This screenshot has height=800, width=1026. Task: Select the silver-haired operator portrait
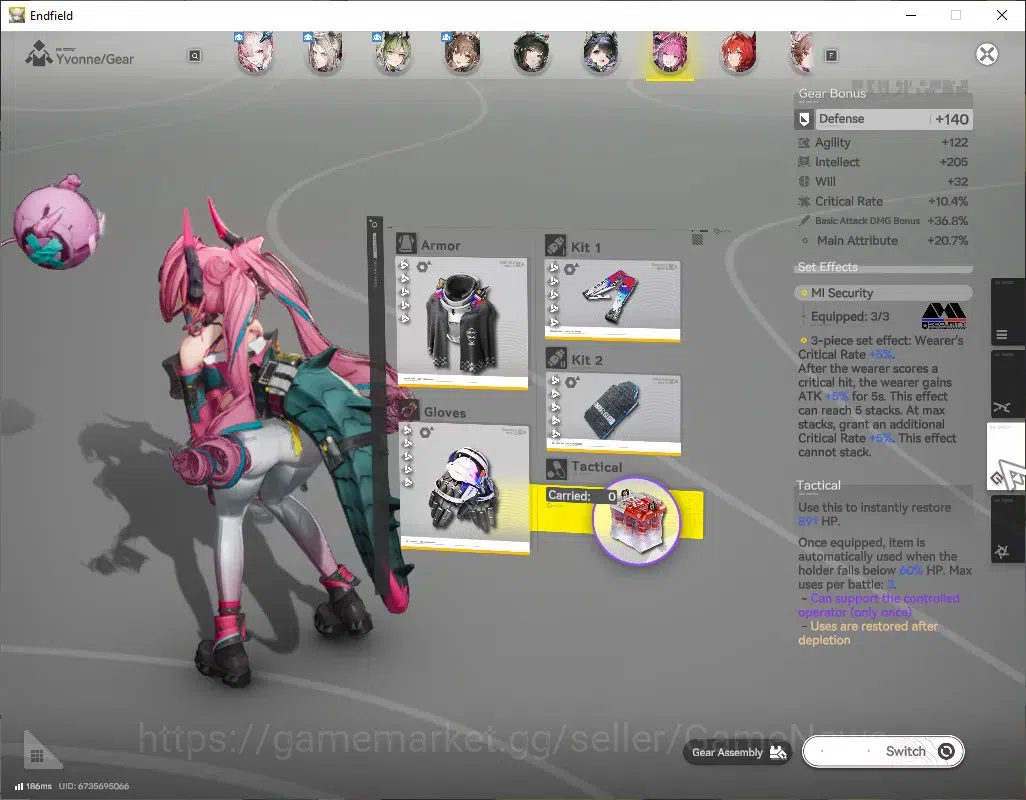[325, 53]
